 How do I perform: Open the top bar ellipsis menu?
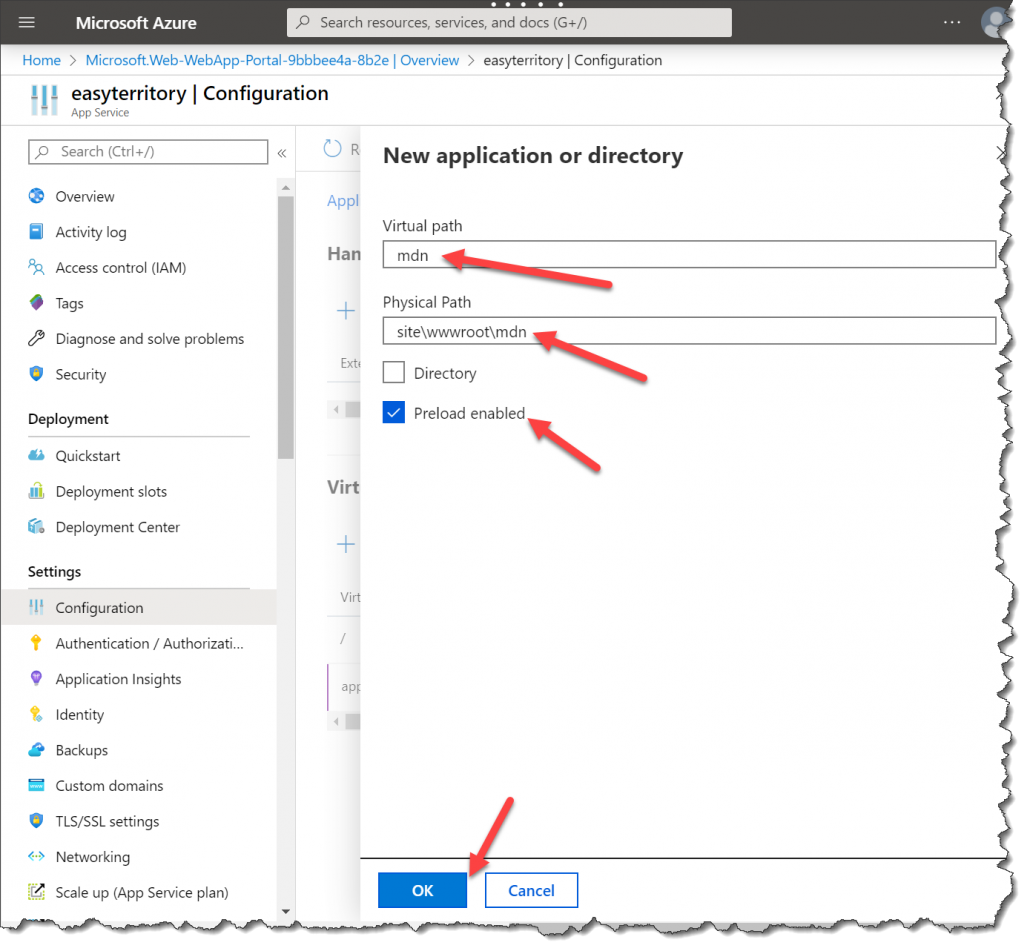pyautogui.click(x=952, y=22)
